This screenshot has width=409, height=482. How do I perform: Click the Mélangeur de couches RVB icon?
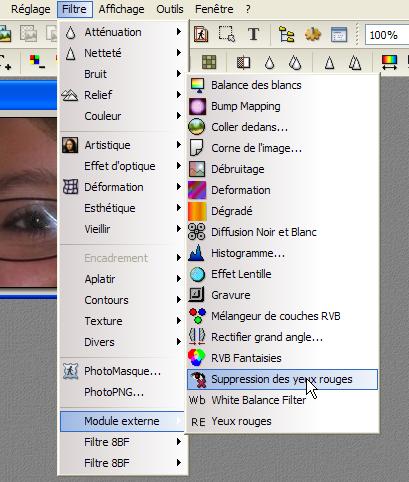[197, 316]
